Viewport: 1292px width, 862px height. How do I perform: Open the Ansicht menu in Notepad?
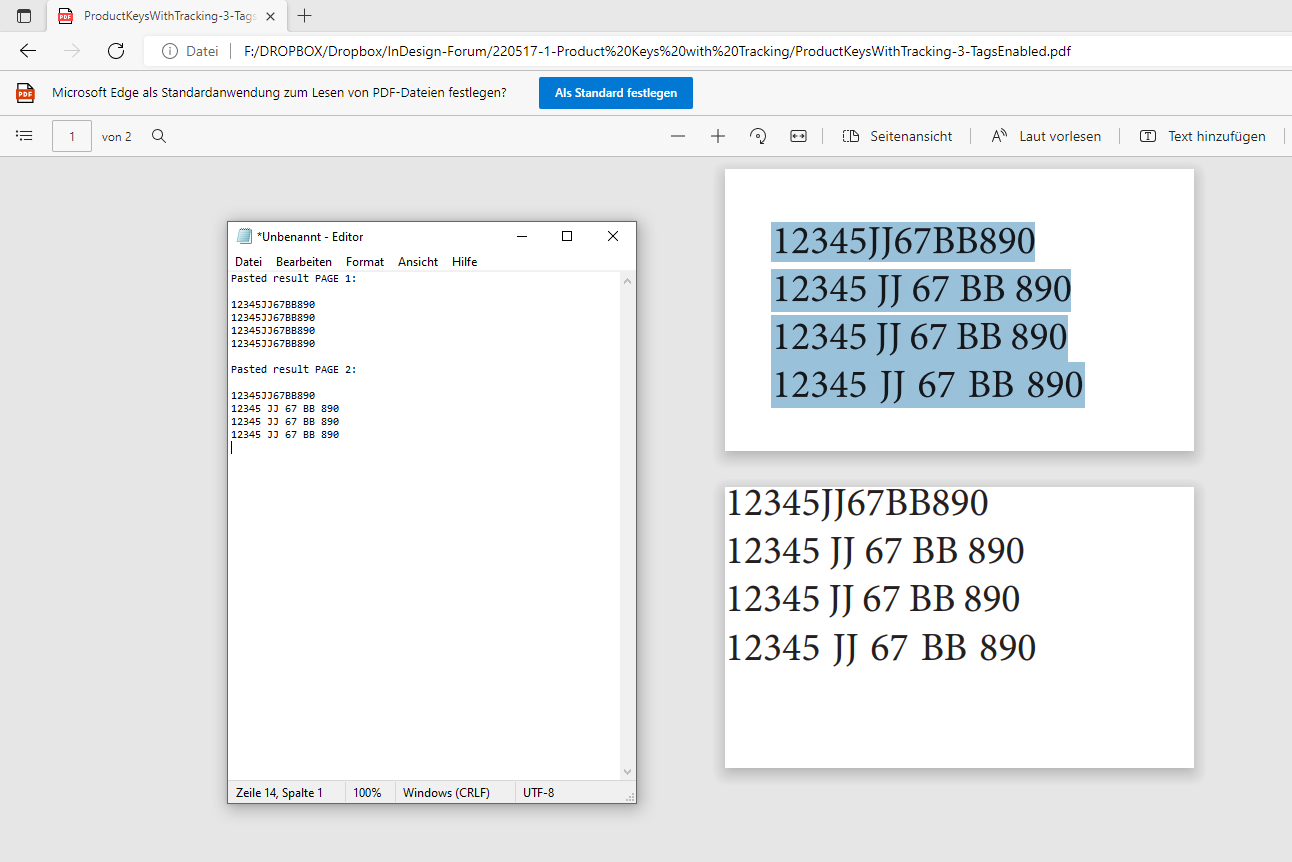click(417, 261)
